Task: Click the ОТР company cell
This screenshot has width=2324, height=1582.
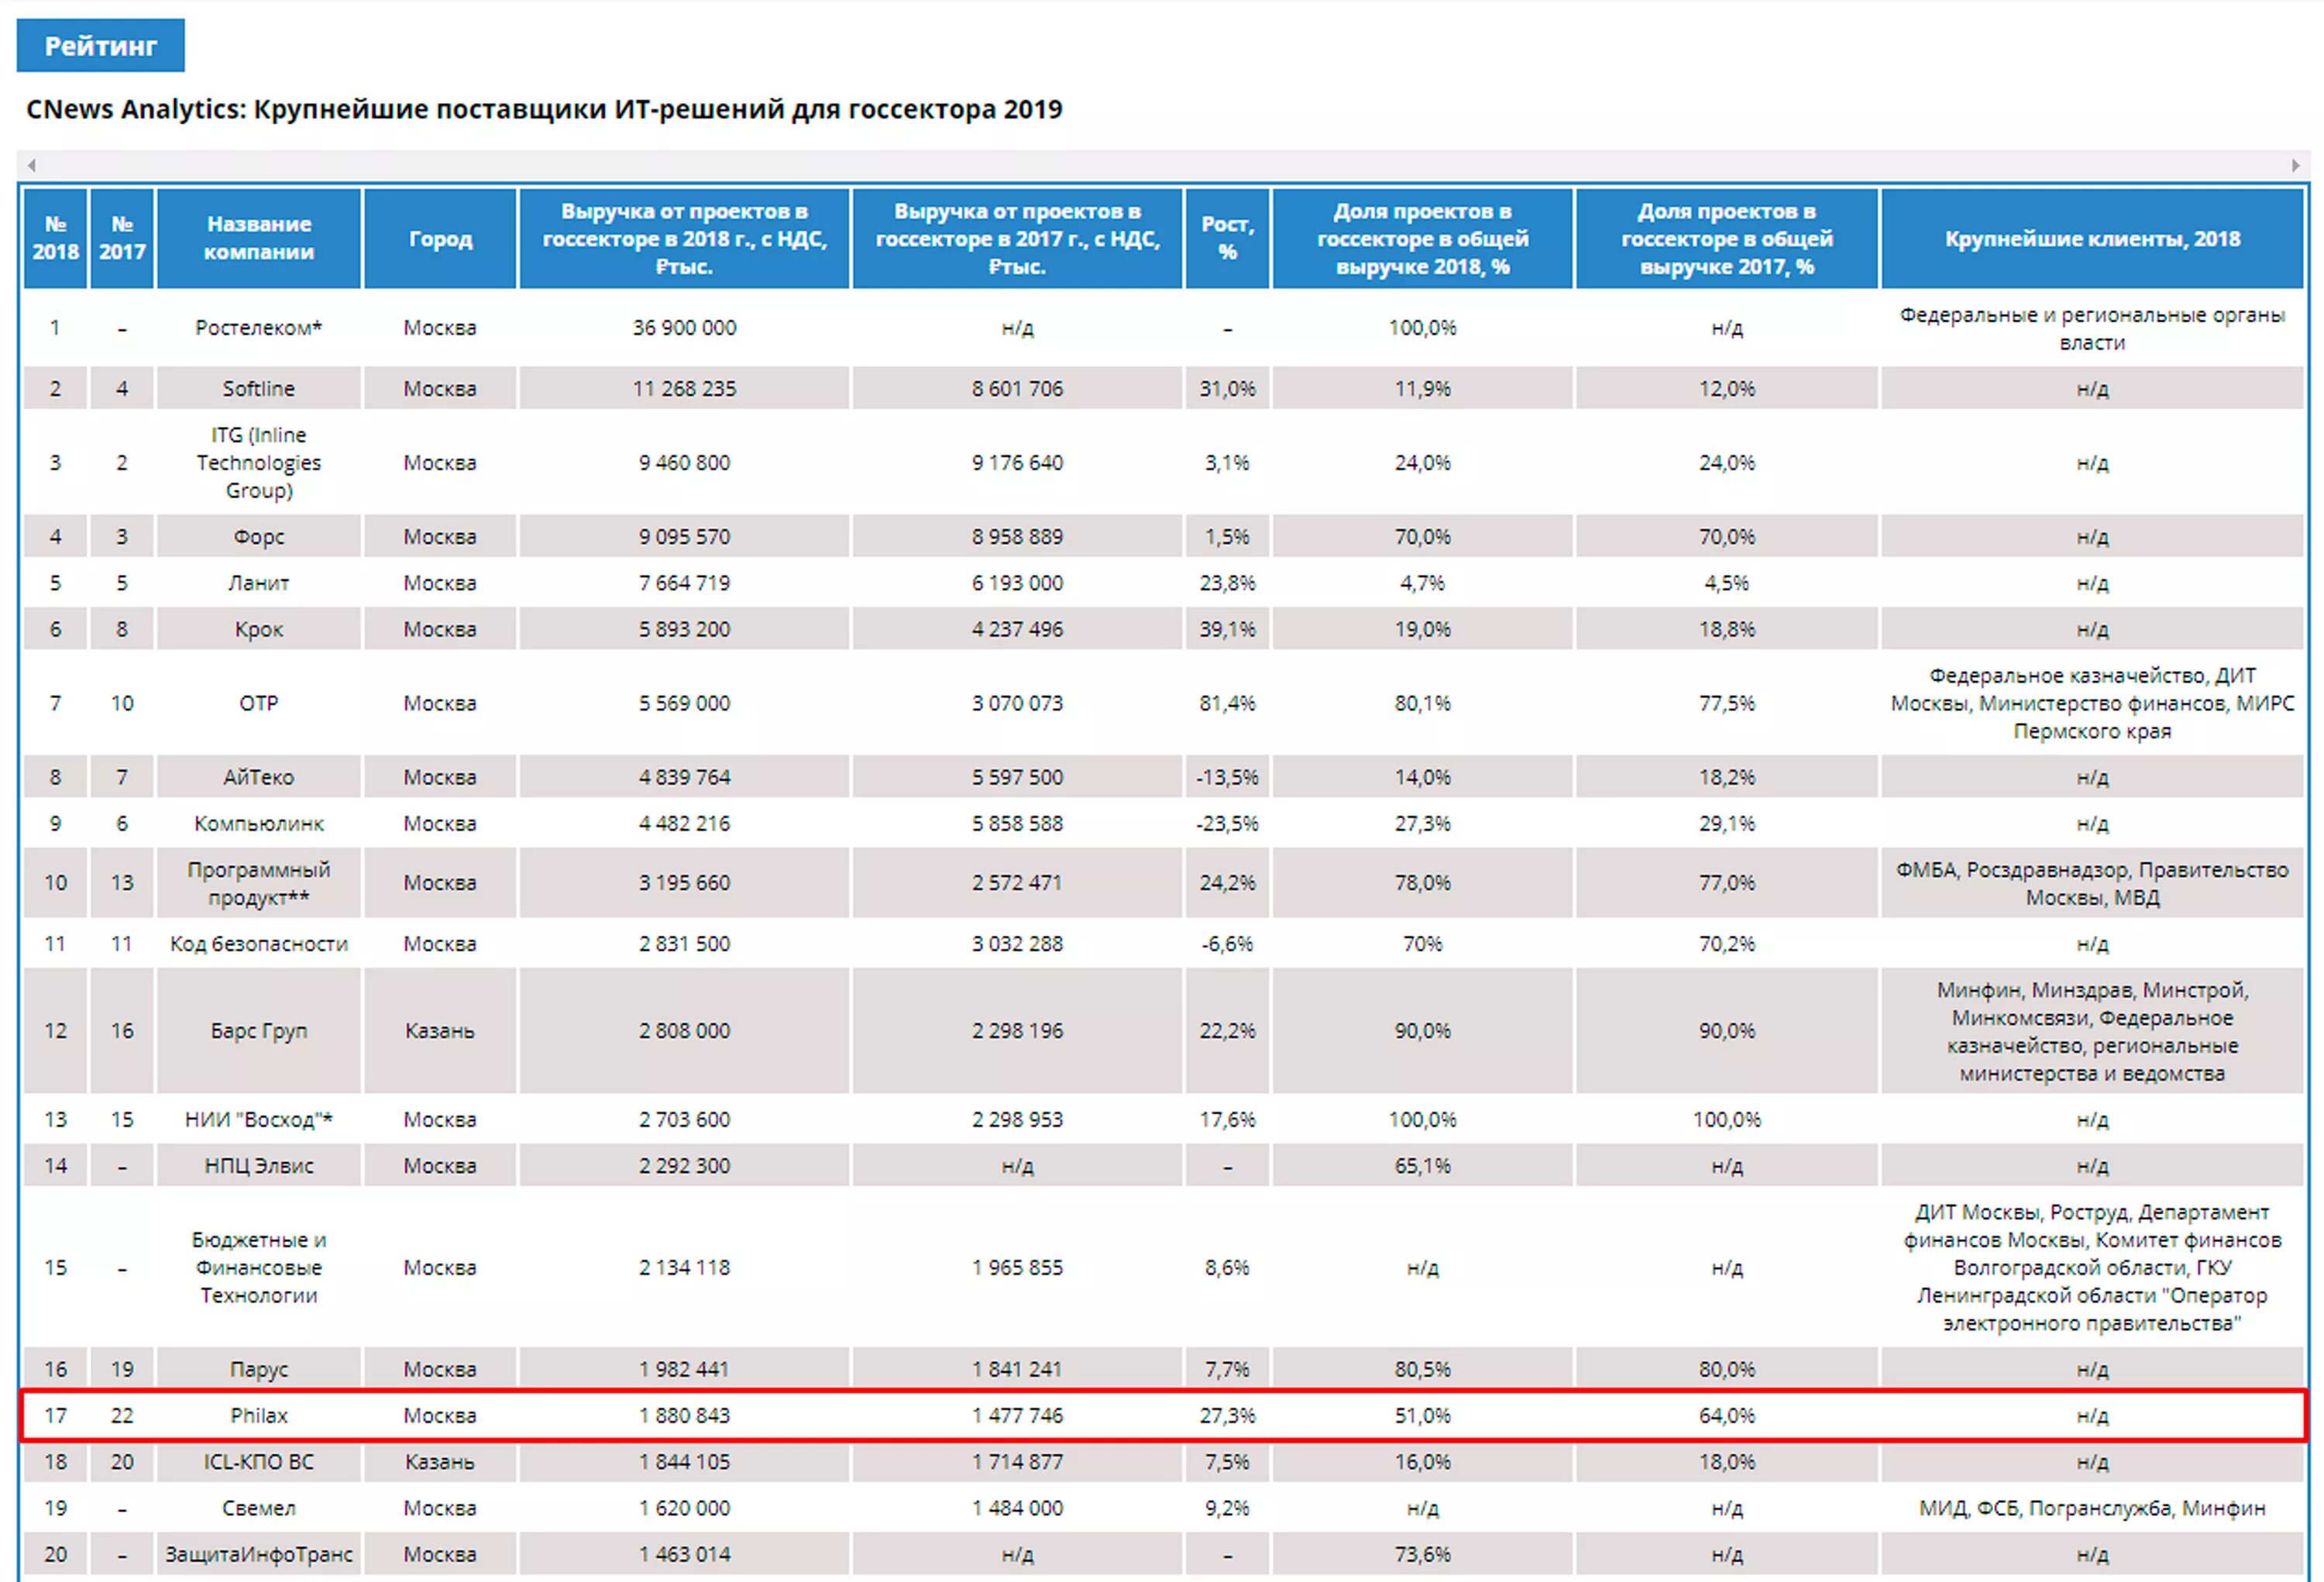Action: [x=259, y=703]
